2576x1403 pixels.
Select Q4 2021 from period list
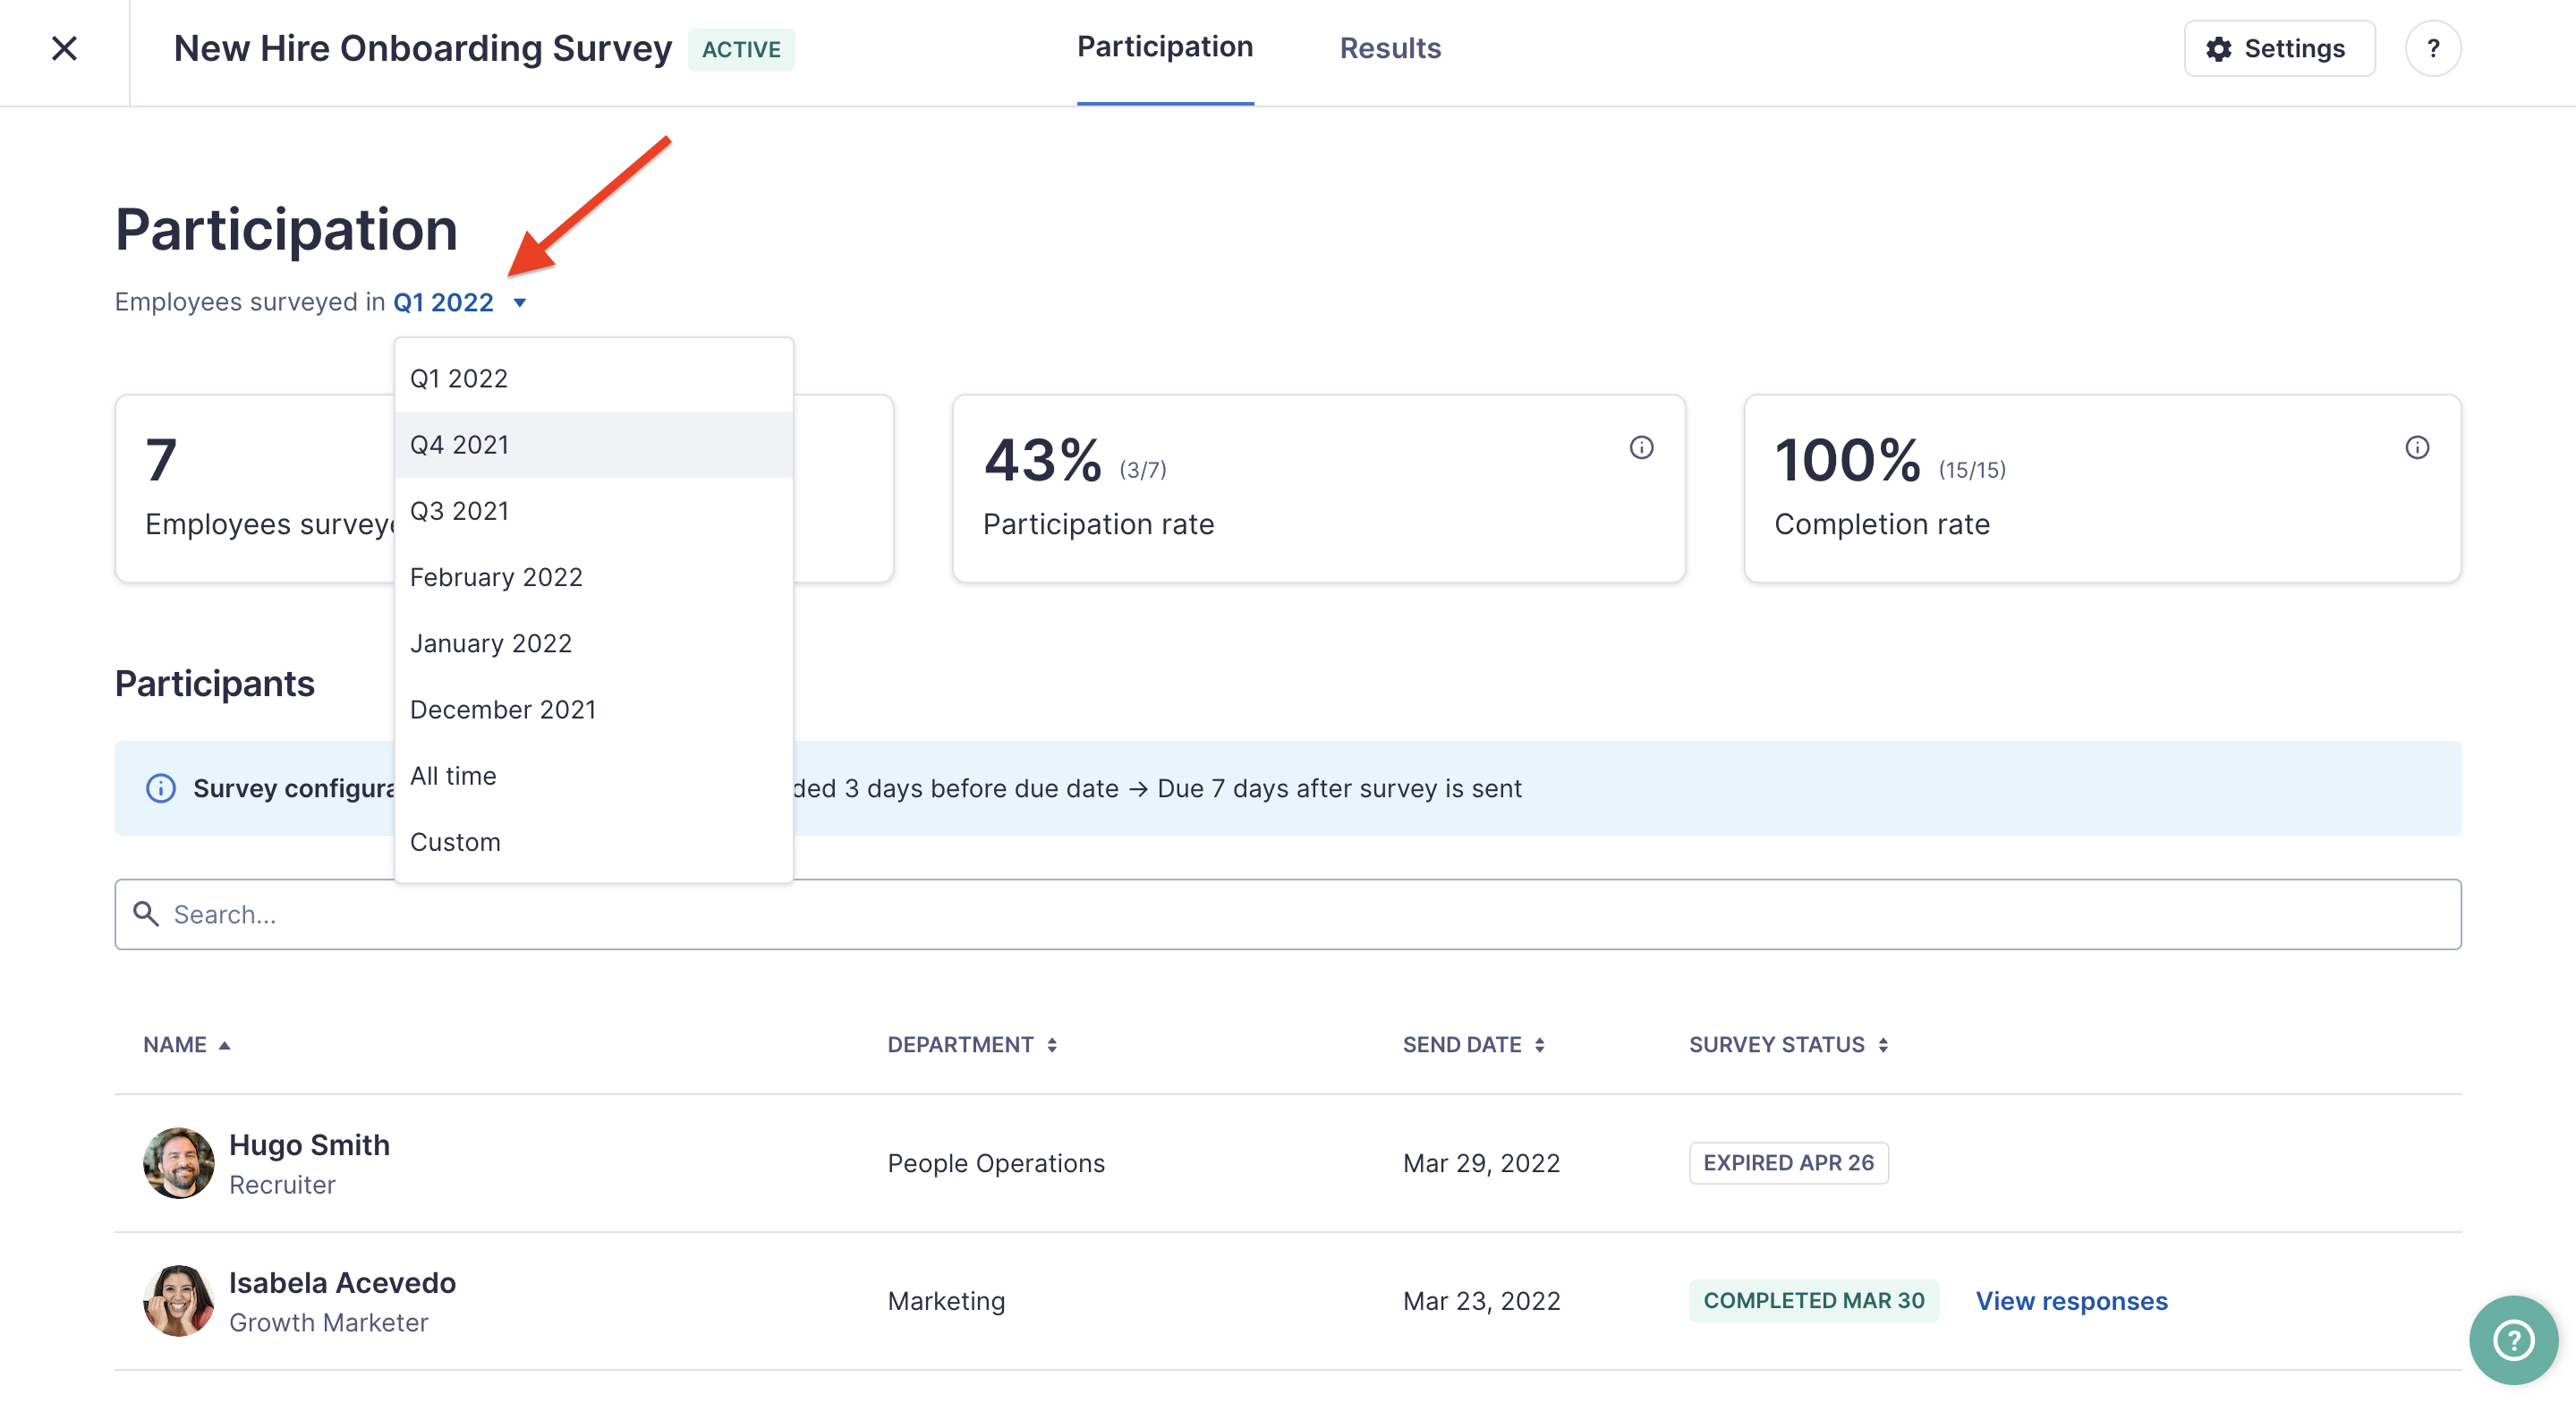459,444
